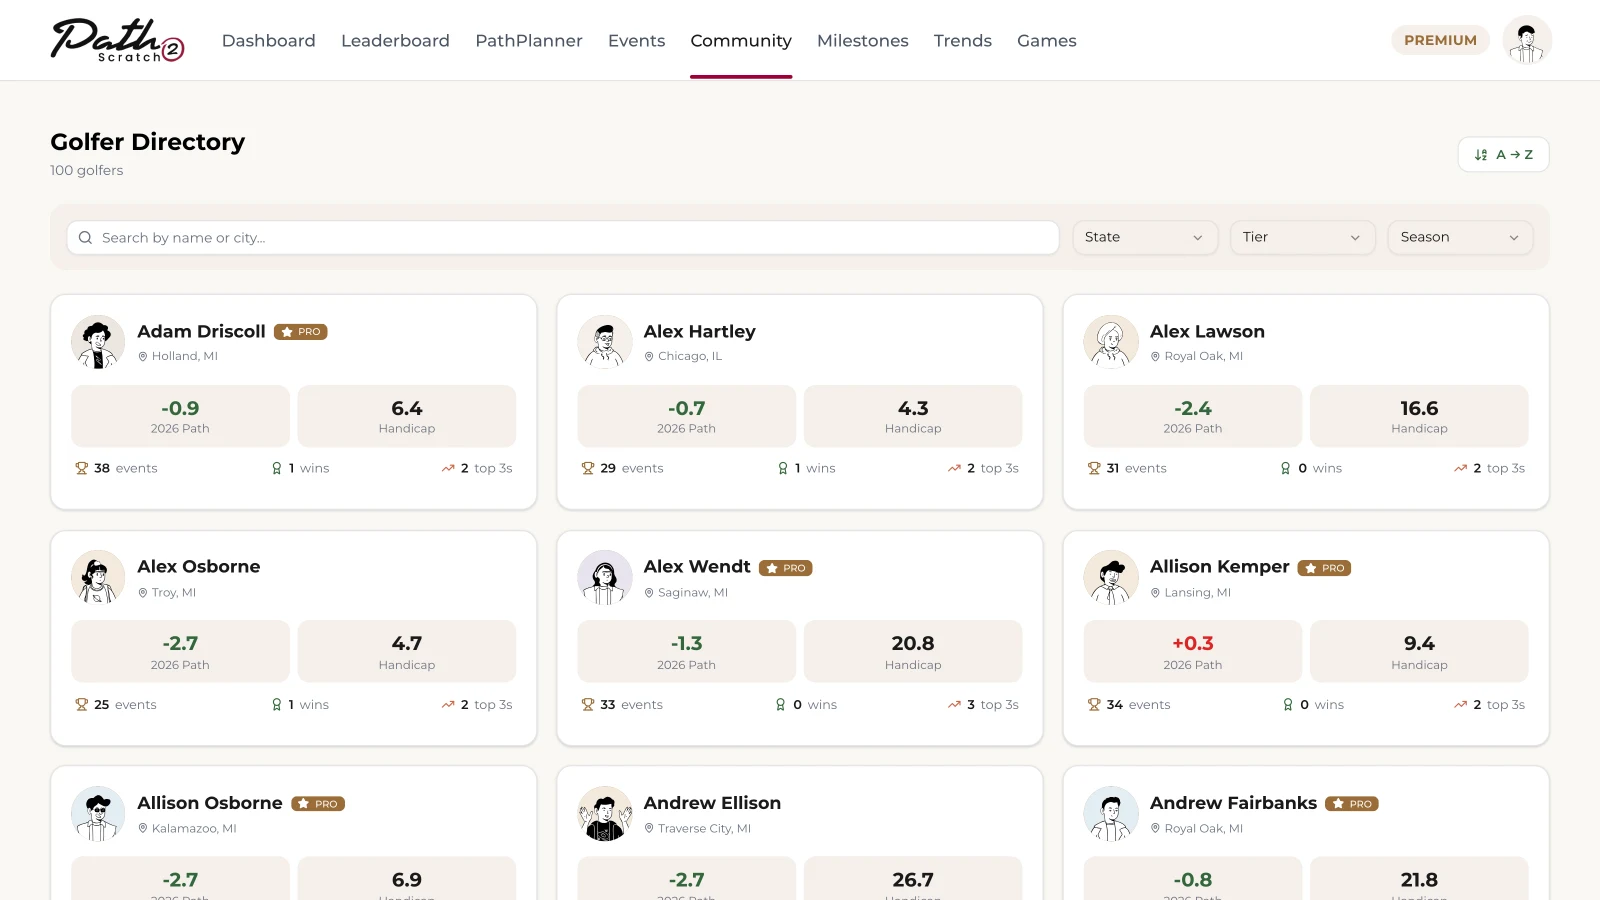Click the search magnifier icon
This screenshot has width=1600, height=900.
(85, 238)
